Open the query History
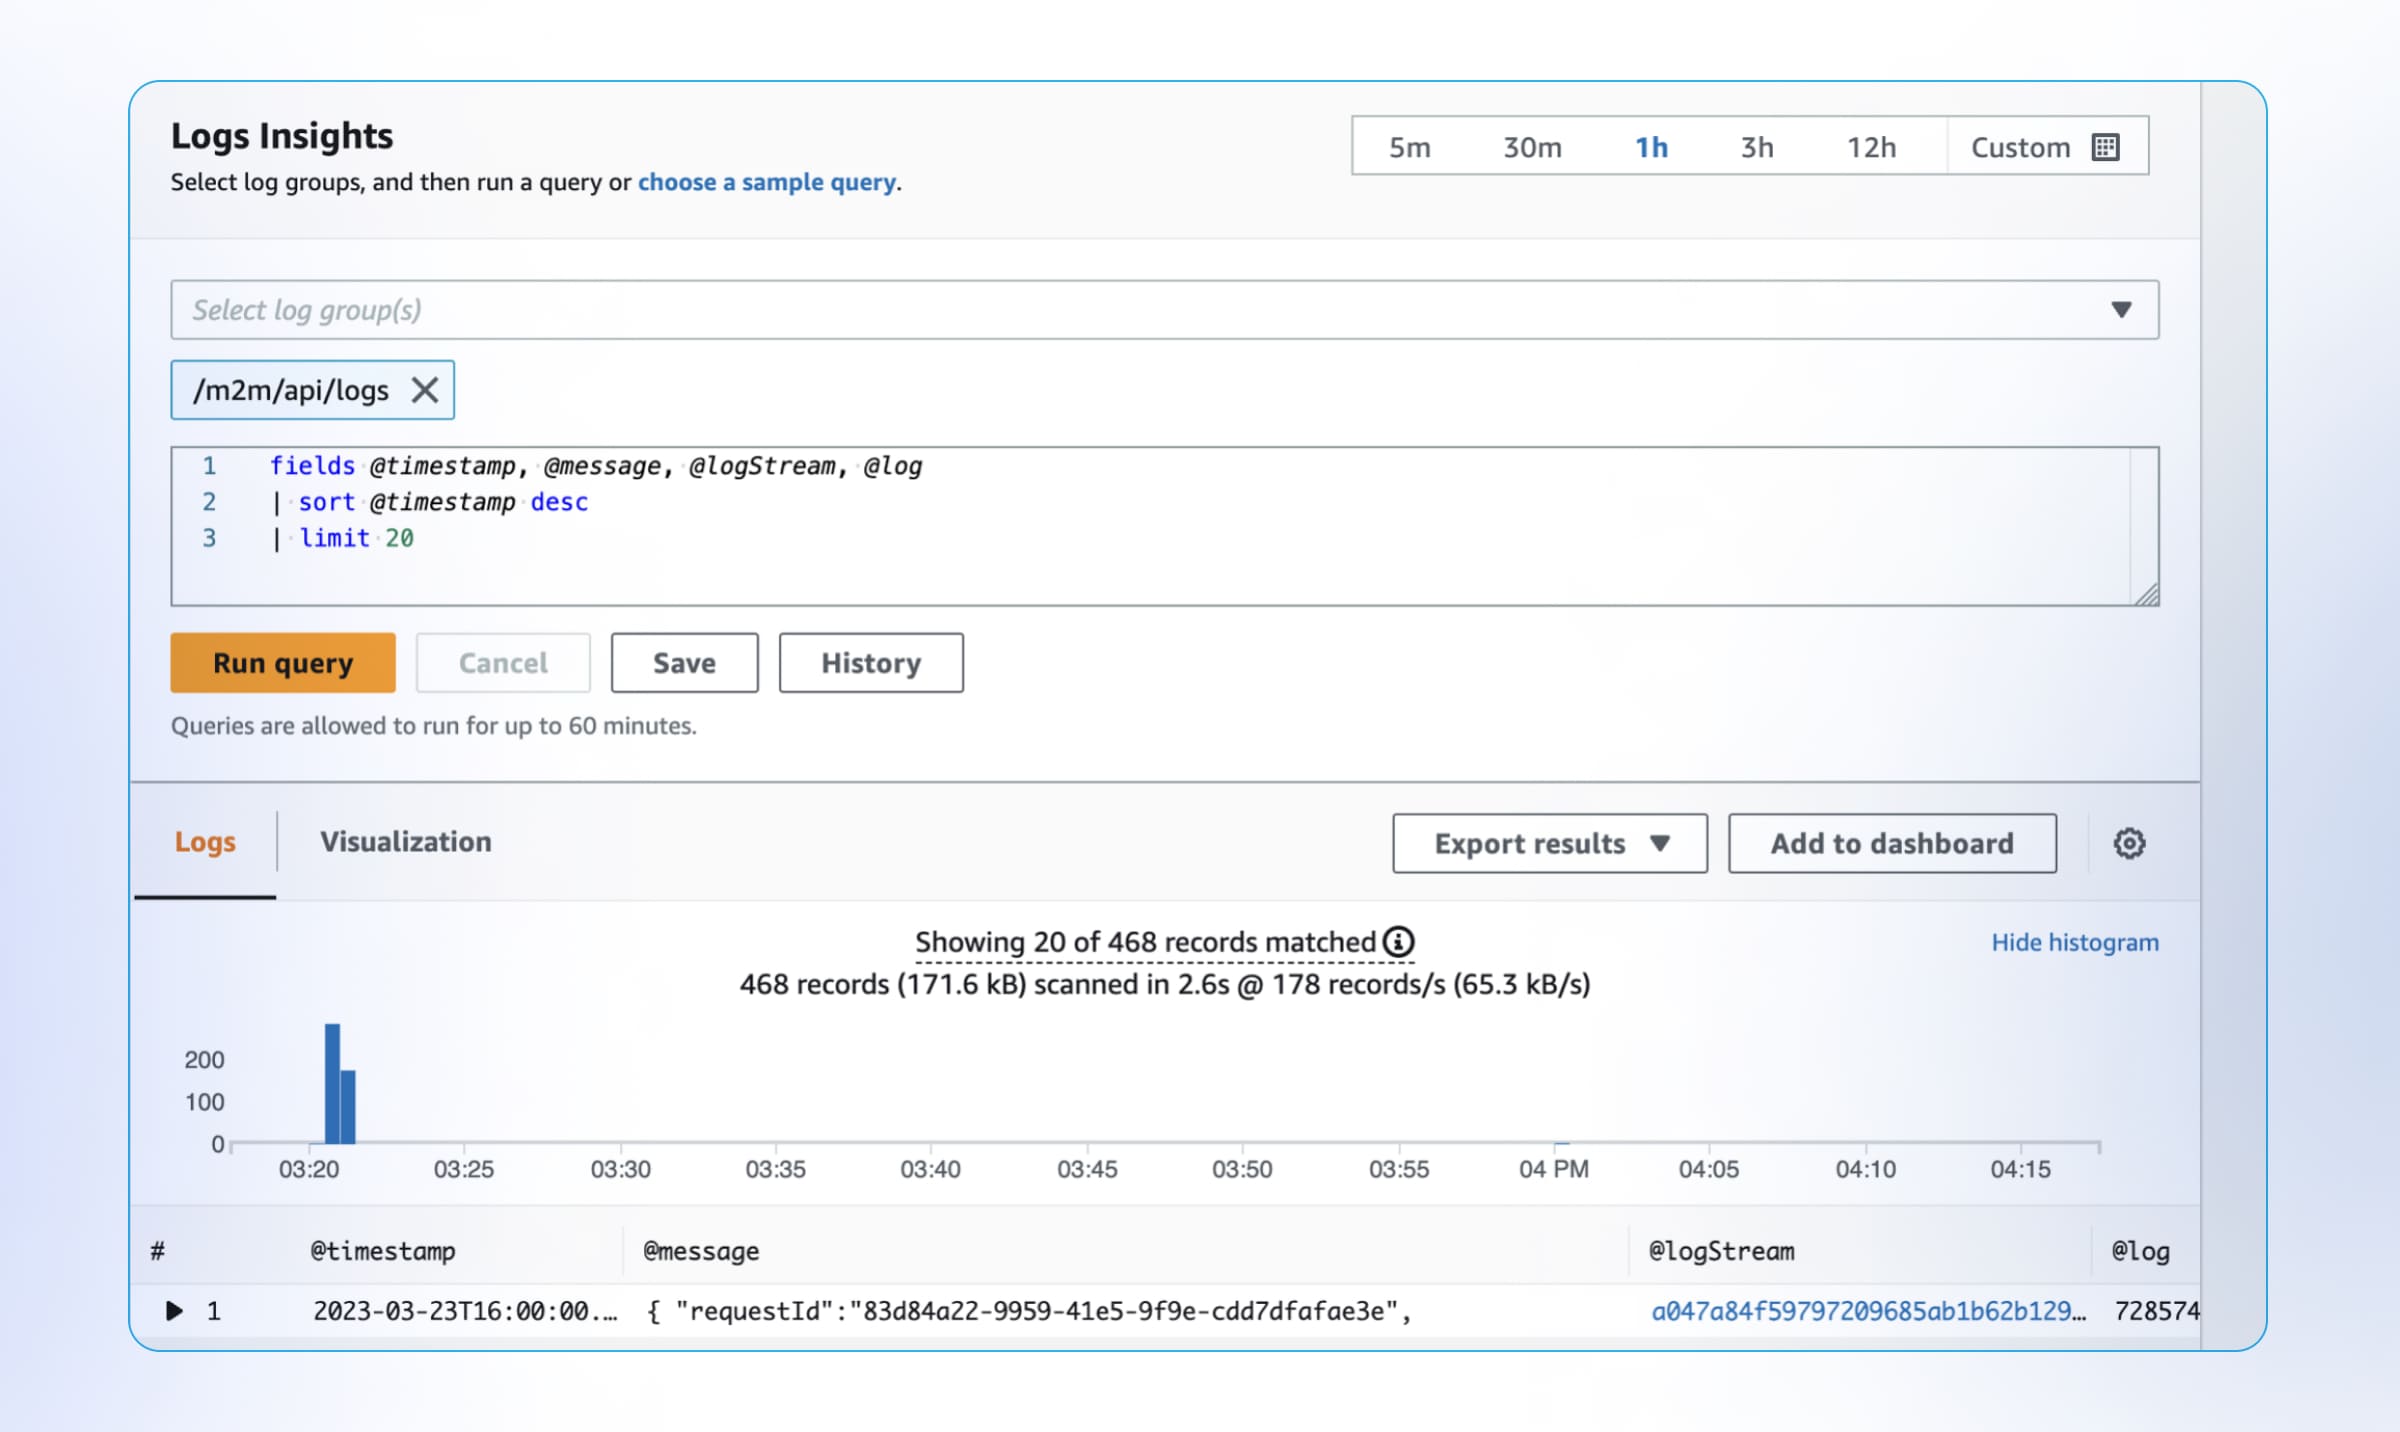Viewport: 2400px width, 1432px height. (x=871, y=663)
